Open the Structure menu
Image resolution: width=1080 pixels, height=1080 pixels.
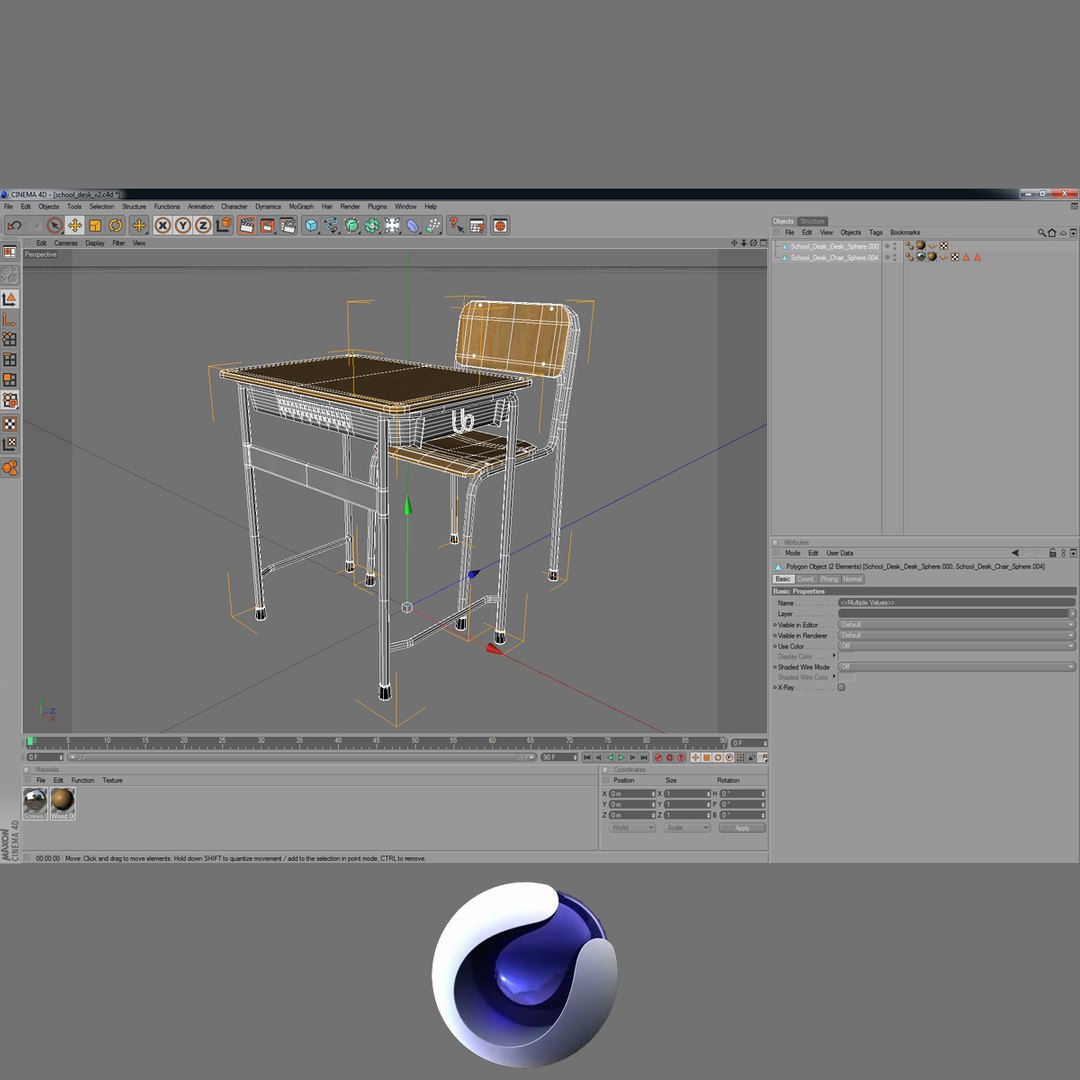coord(134,207)
